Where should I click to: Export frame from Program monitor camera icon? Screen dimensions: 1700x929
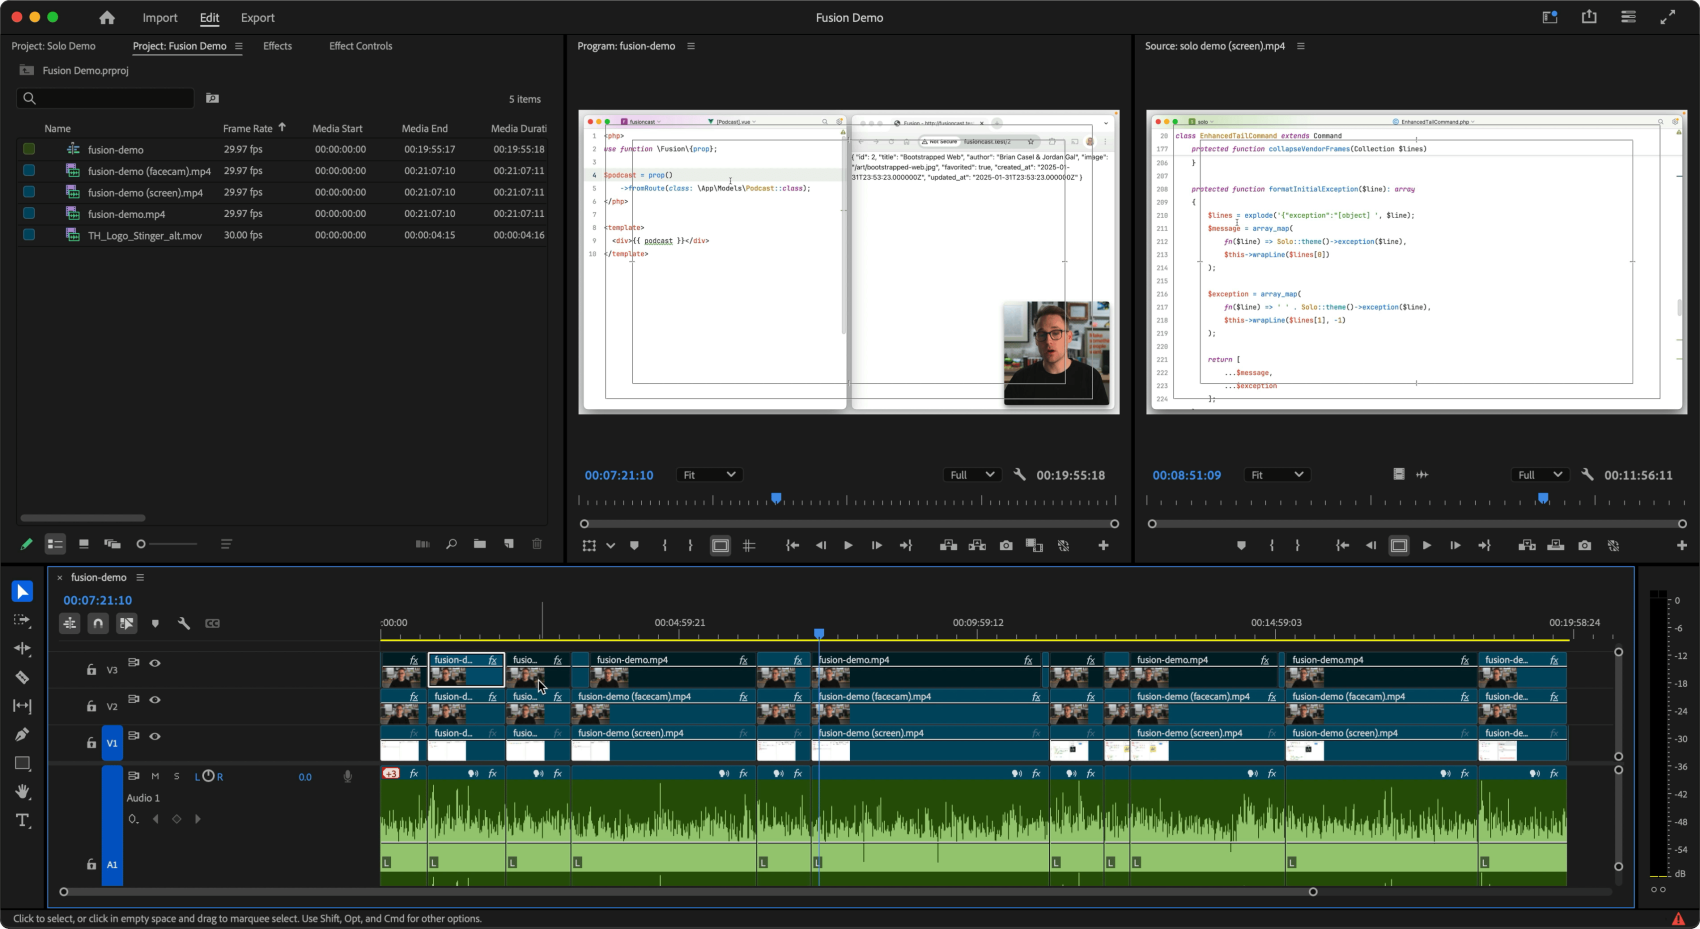tap(1006, 546)
